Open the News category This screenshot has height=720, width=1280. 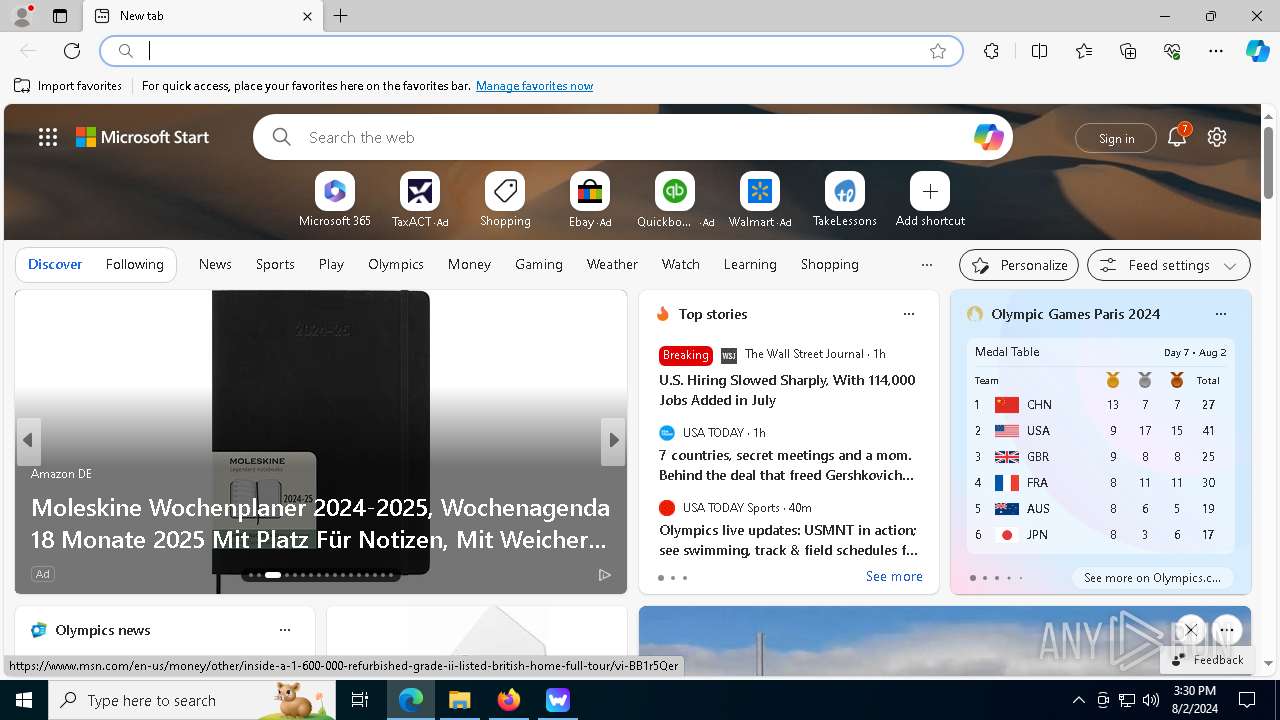coord(215,264)
